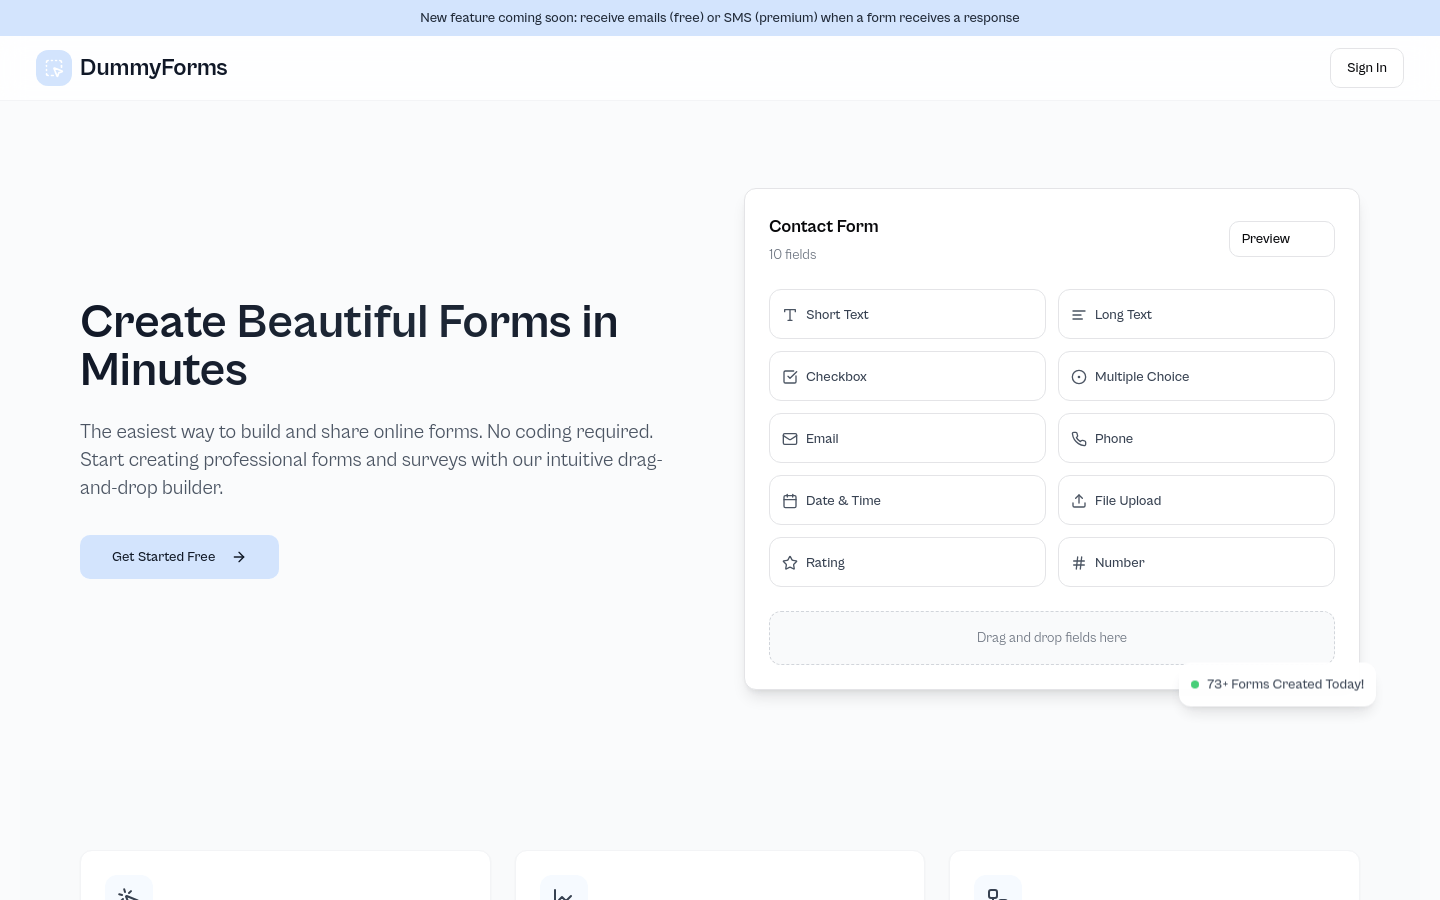Screen dimensions: 1440x900
Task: Click the Create Beautiful Forms headline
Action: (x=349, y=346)
